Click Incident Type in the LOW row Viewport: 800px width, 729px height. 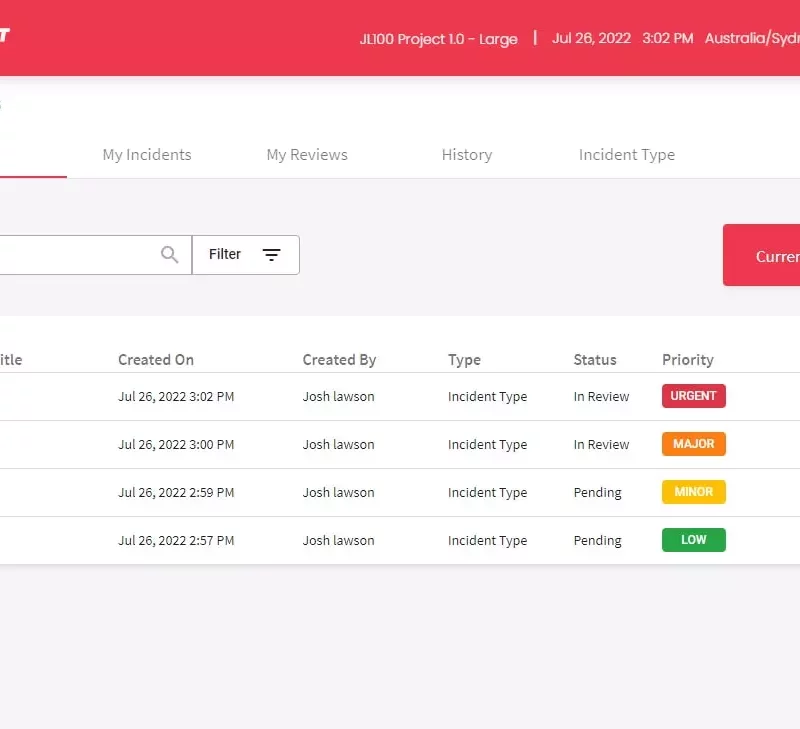click(487, 540)
